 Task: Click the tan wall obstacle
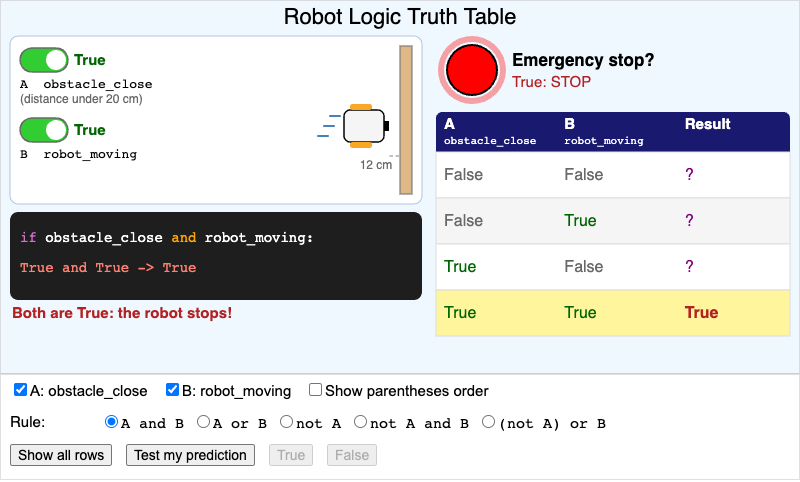pyautogui.click(x=406, y=120)
